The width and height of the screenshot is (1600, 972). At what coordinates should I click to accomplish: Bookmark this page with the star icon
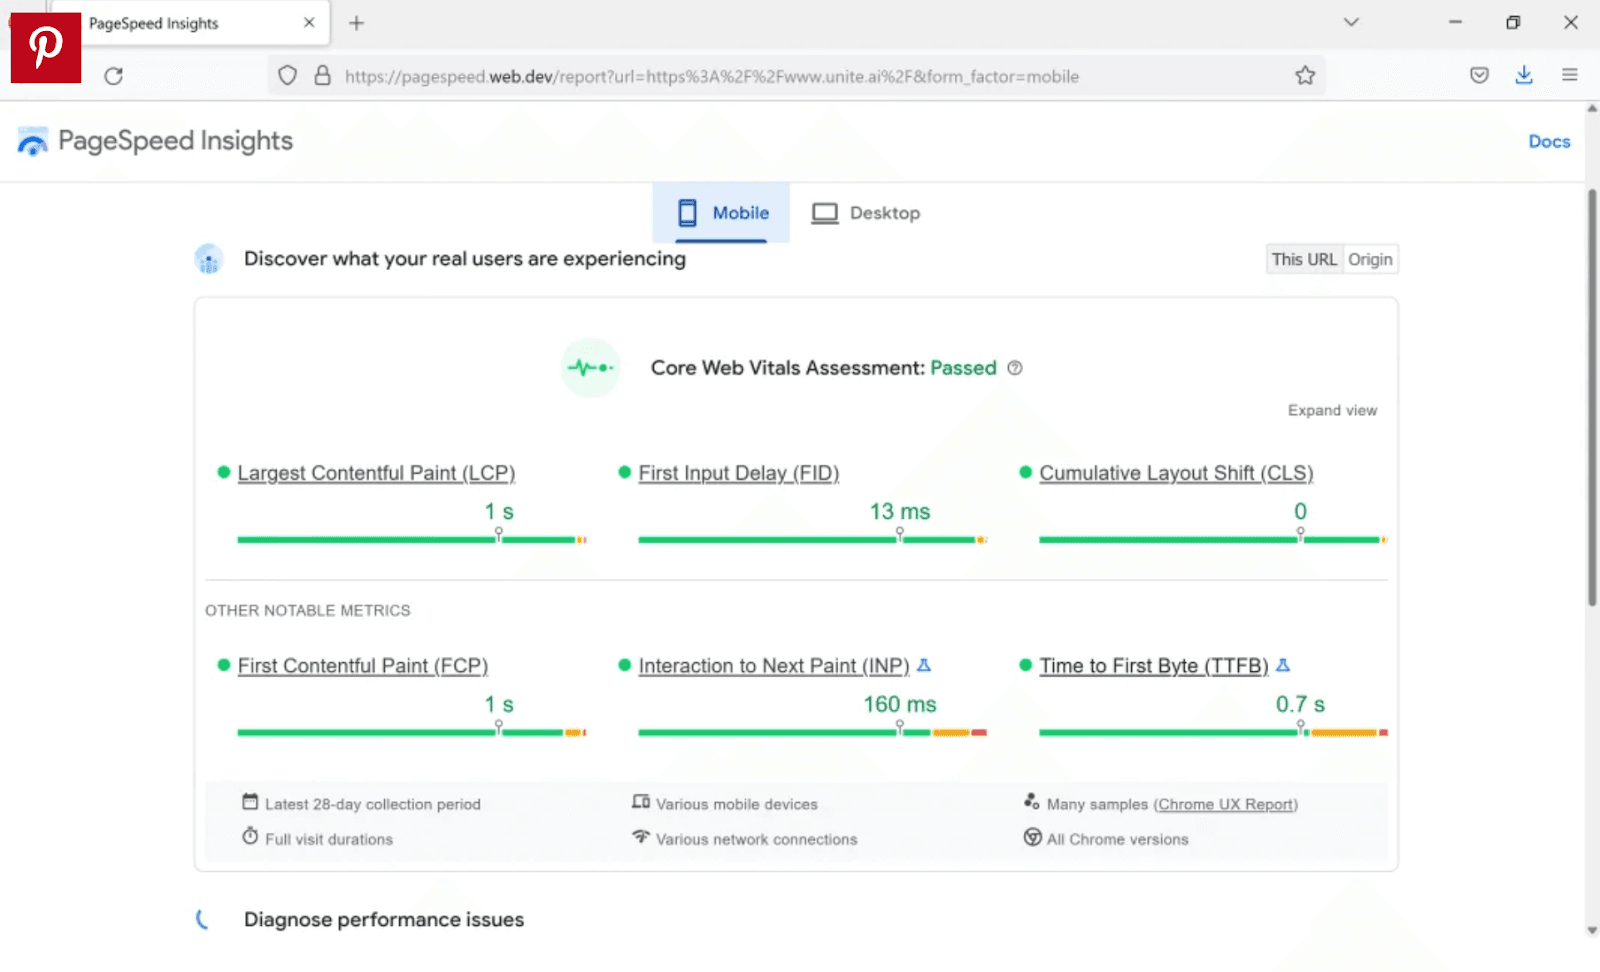click(x=1305, y=76)
